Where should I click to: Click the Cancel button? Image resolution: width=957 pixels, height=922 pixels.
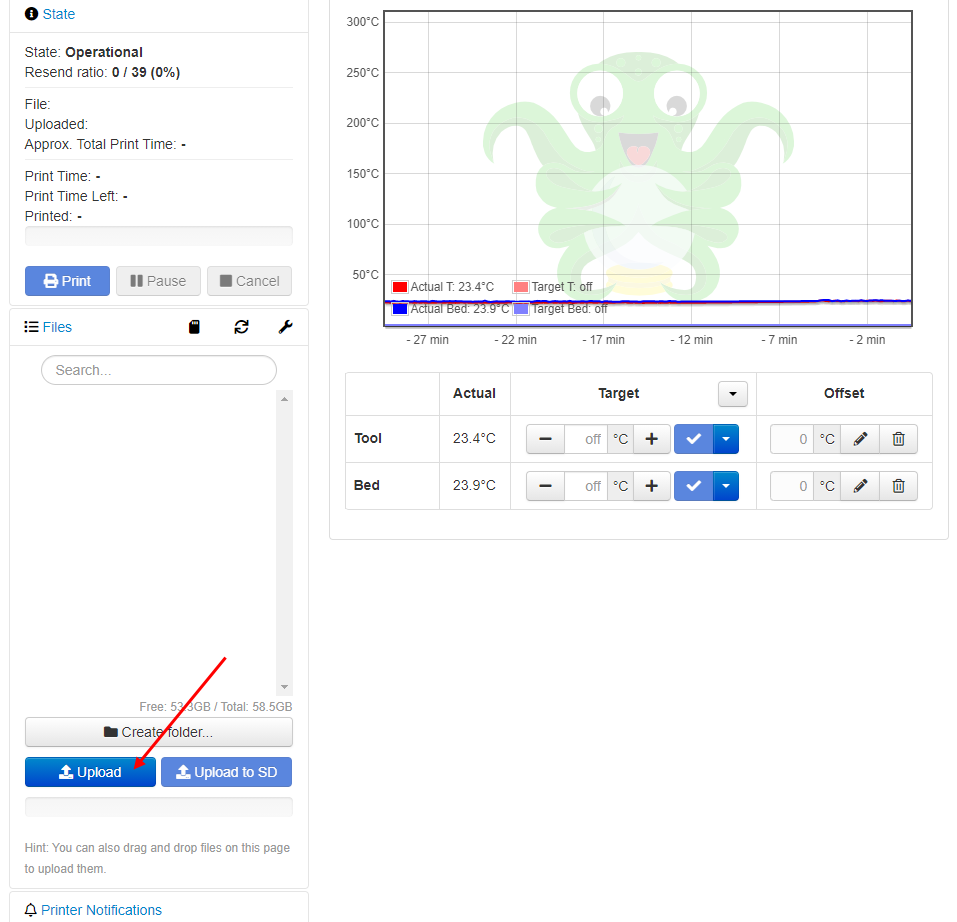coord(249,281)
